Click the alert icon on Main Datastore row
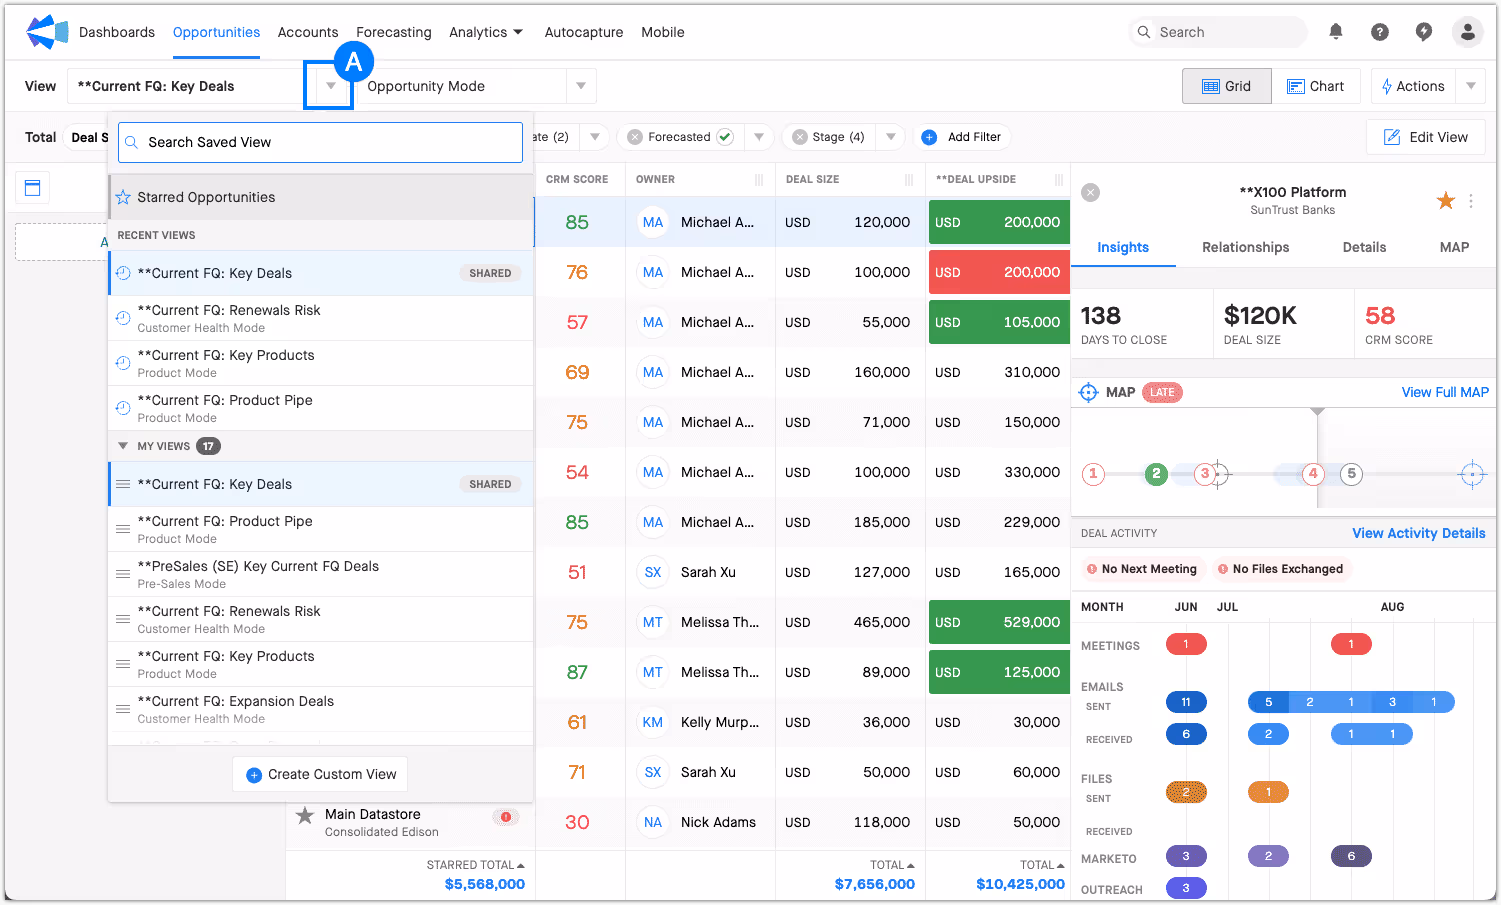This screenshot has width=1501, height=905. pyautogui.click(x=506, y=817)
